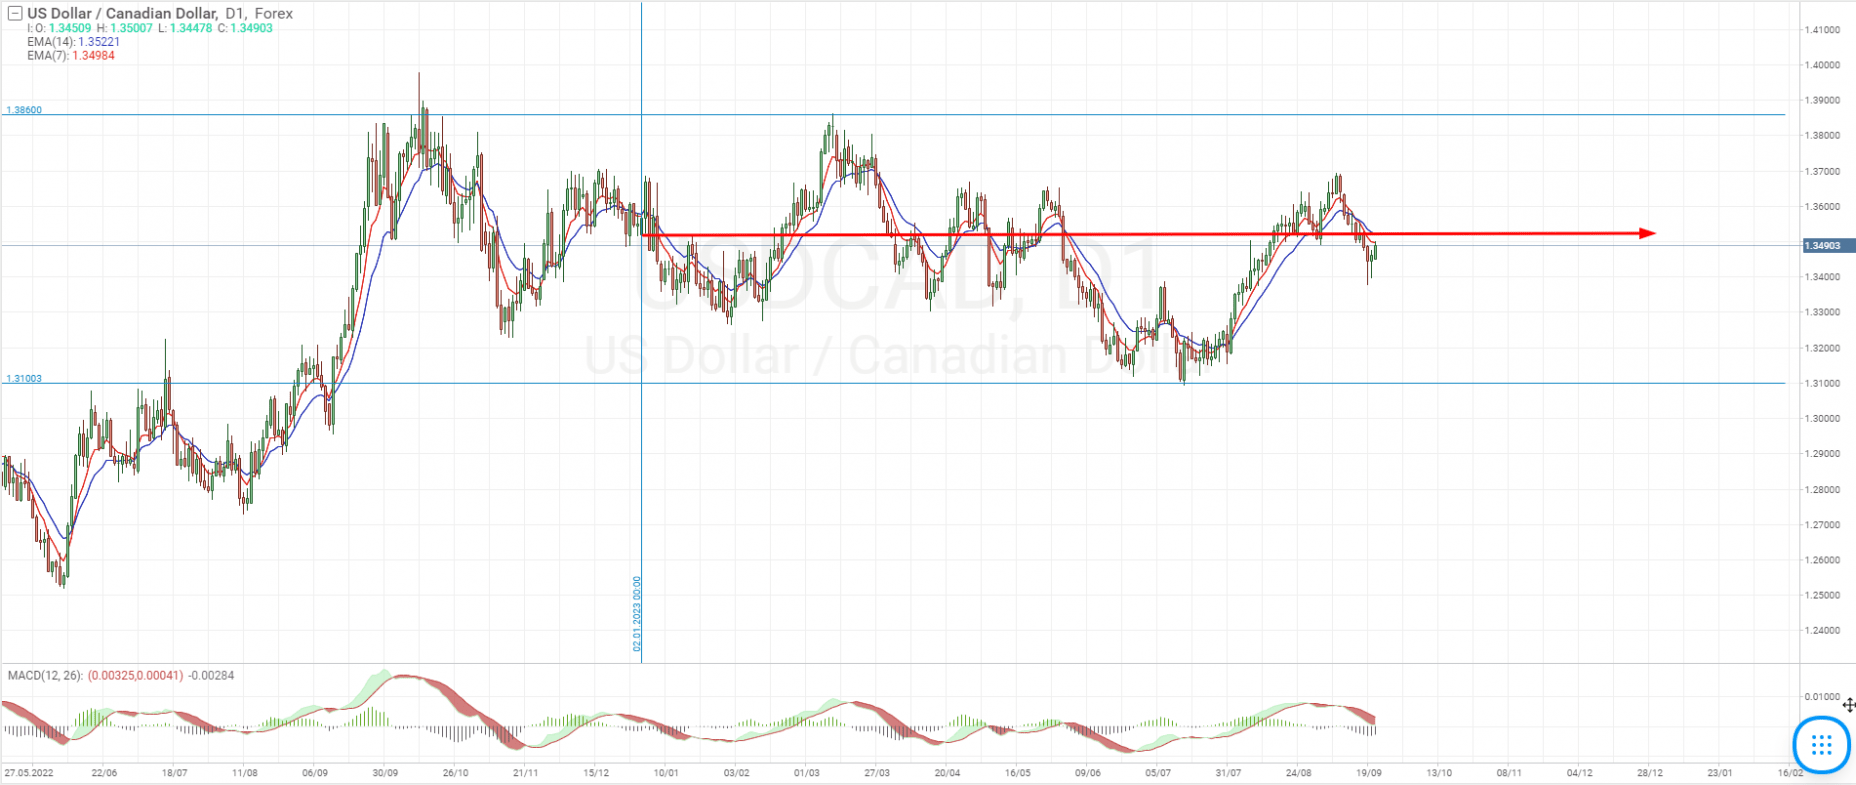Click the 1.37000 price axis label

[1822, 171]
